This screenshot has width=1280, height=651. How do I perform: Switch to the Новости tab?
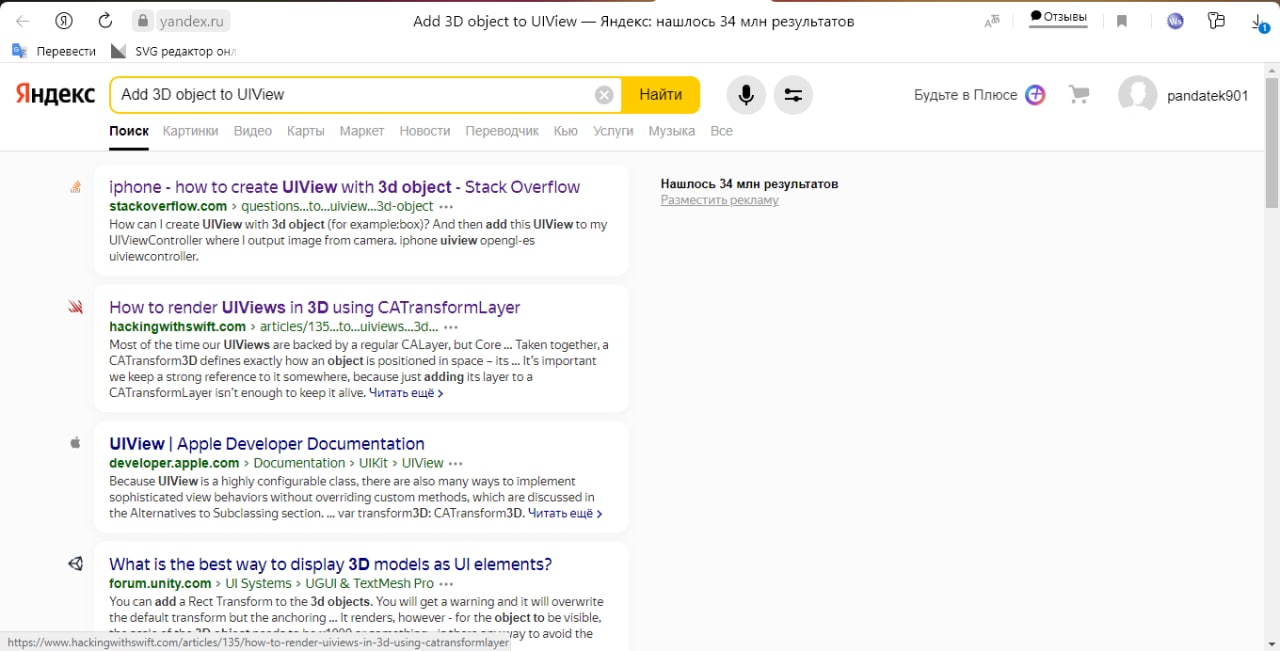425,131
